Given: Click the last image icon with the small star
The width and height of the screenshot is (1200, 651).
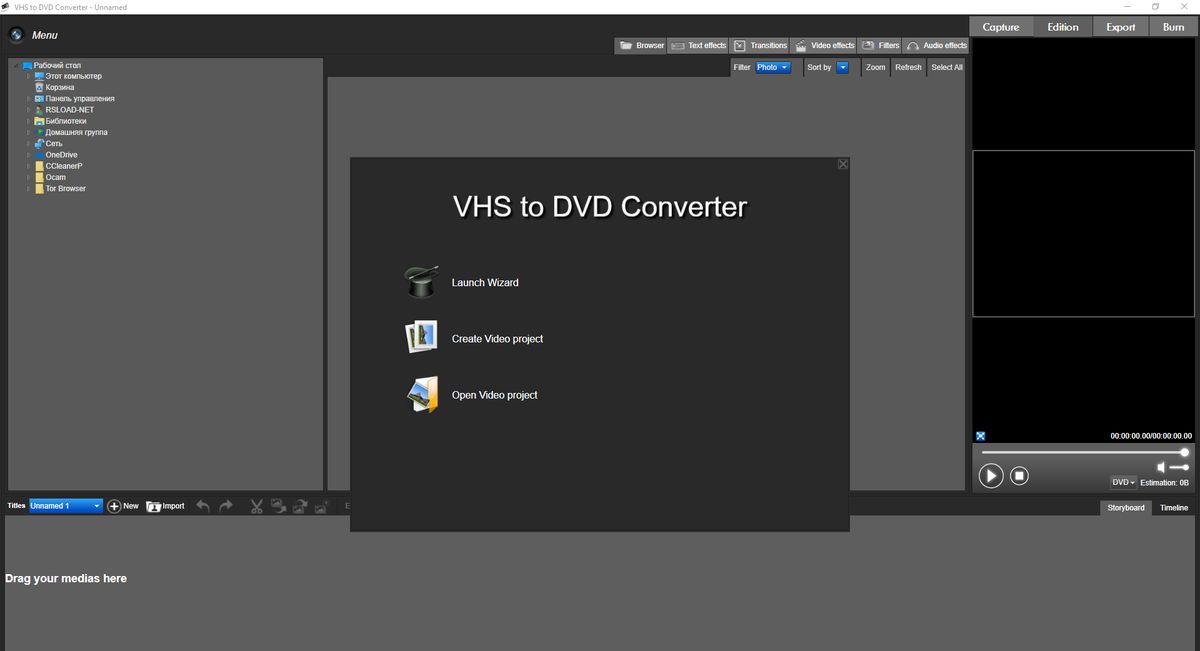Looking at the screenshot, I should point(322,506).
